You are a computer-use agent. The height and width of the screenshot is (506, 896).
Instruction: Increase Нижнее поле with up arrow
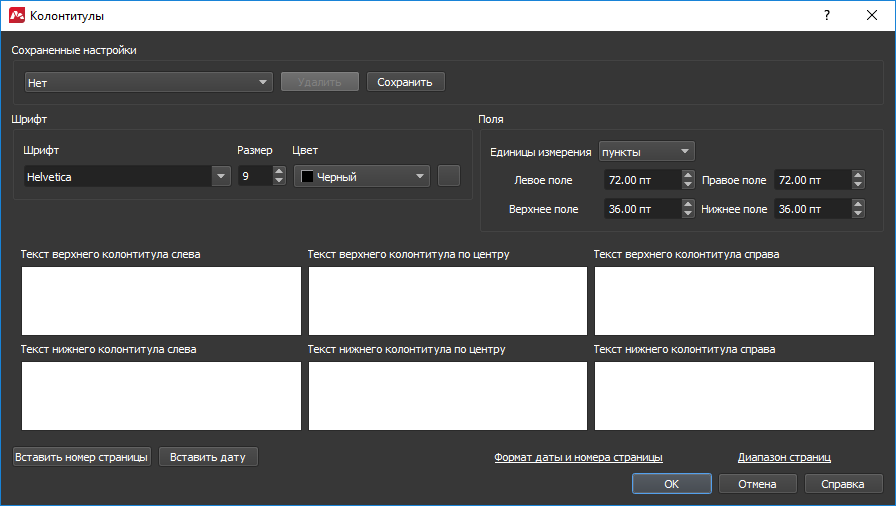858,204
